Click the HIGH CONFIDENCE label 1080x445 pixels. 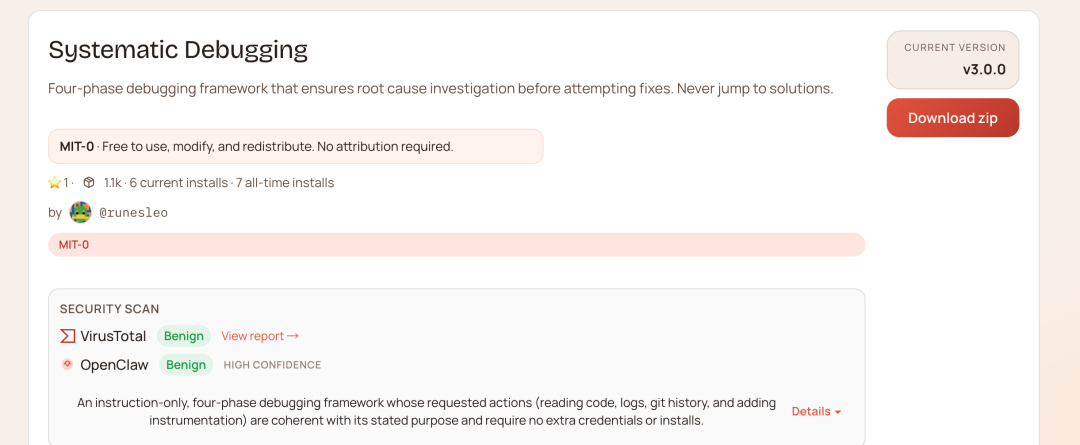tap(272, 365)
